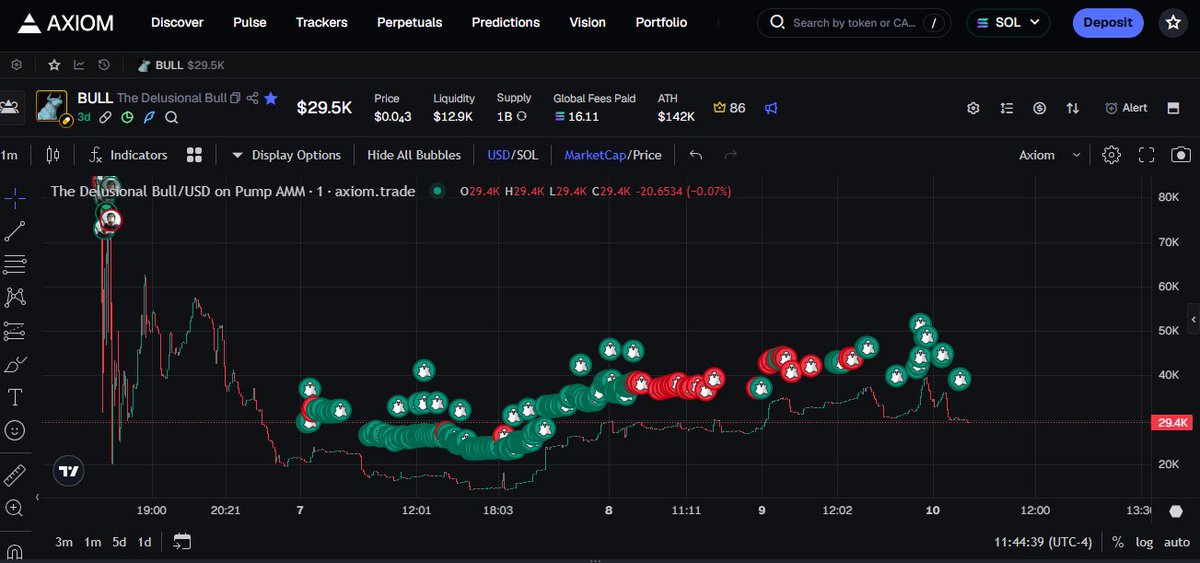
Task: Open the Pulse tab
Action: click(x=250, y=22)
